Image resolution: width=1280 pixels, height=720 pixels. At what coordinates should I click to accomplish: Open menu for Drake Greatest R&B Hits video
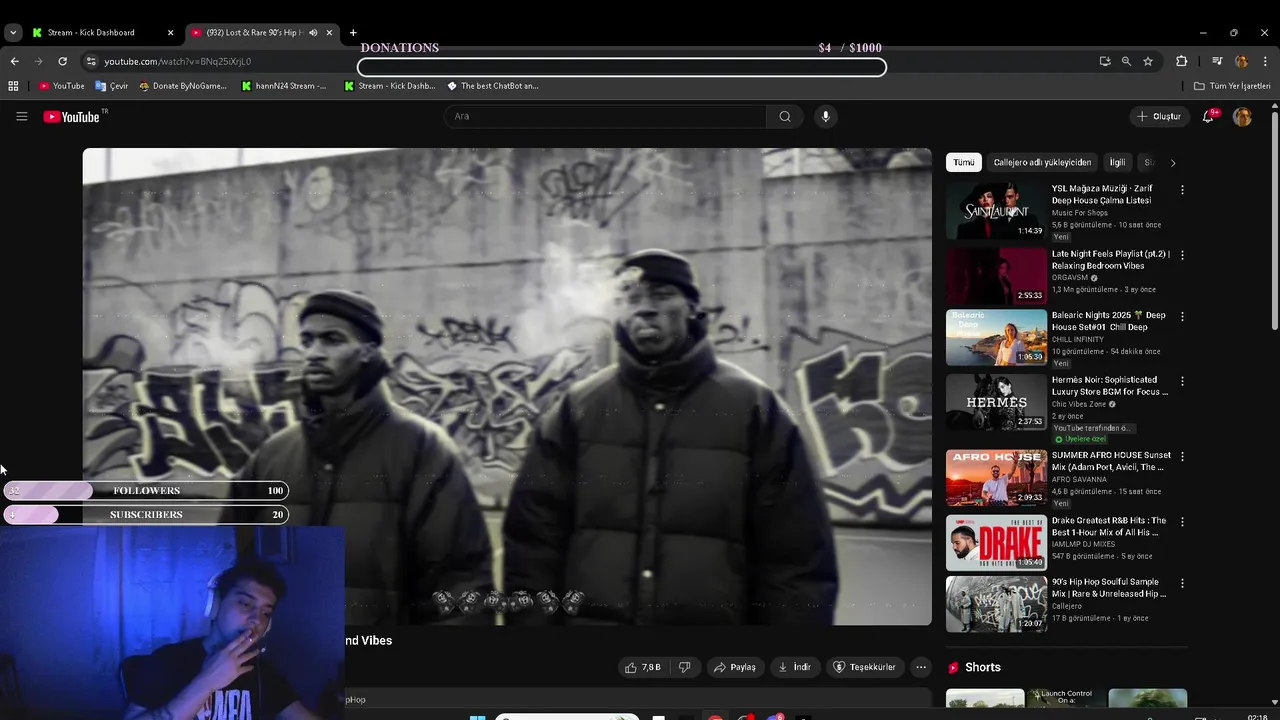[1182, 522]
